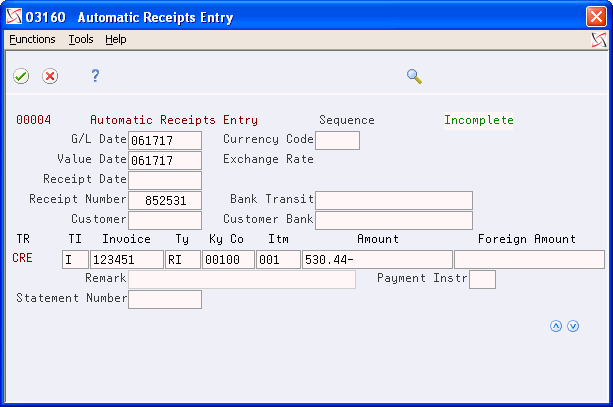Image resolution: width=613 pixels, height=407 pixels.
Task: Open the Functions menu
Action: coord(32,39)
